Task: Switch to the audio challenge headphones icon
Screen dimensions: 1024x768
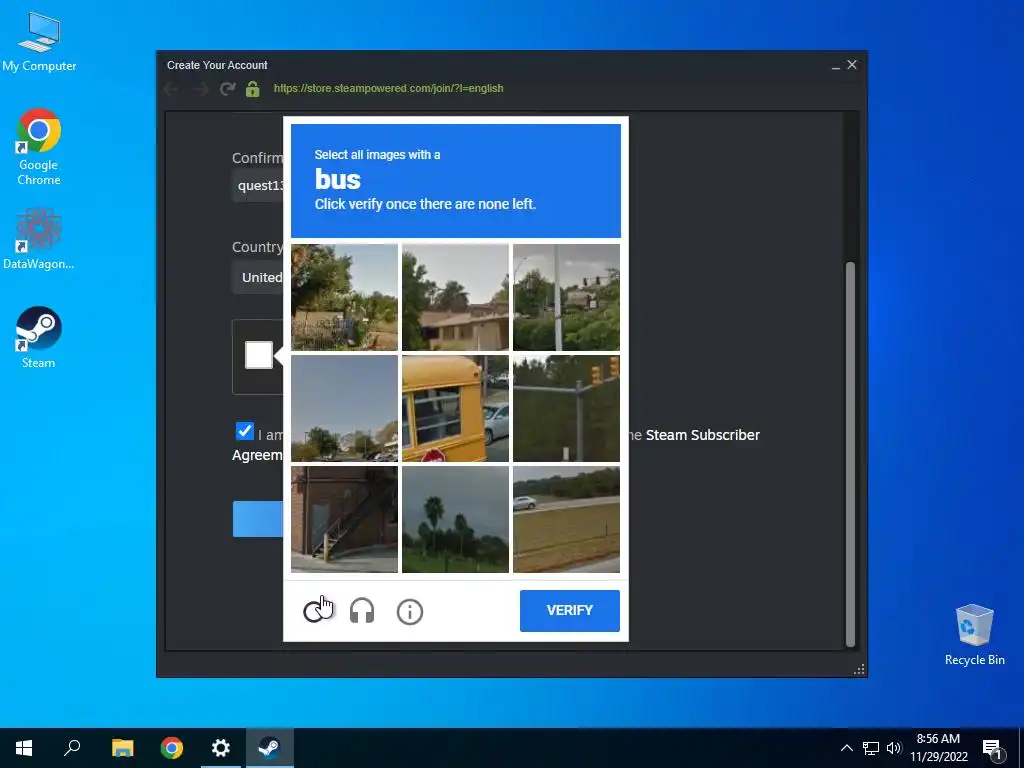Action: click(362, 611)
